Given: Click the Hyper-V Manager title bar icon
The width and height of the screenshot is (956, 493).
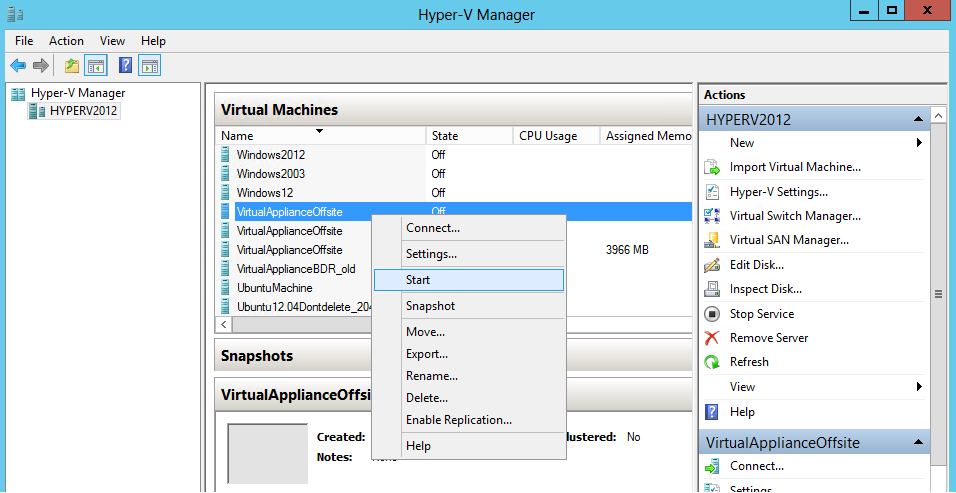Looking at the screenshot, I should point(15,13).
